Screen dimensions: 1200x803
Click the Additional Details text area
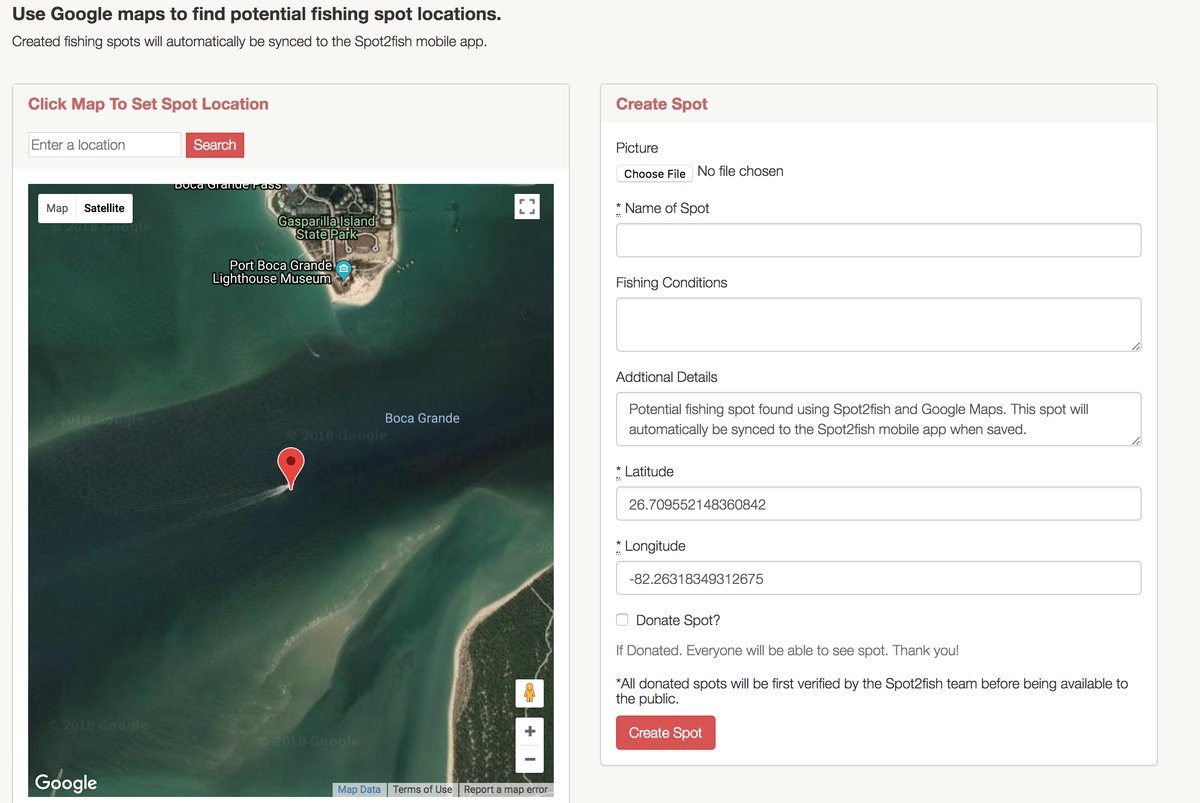[878, 419]
